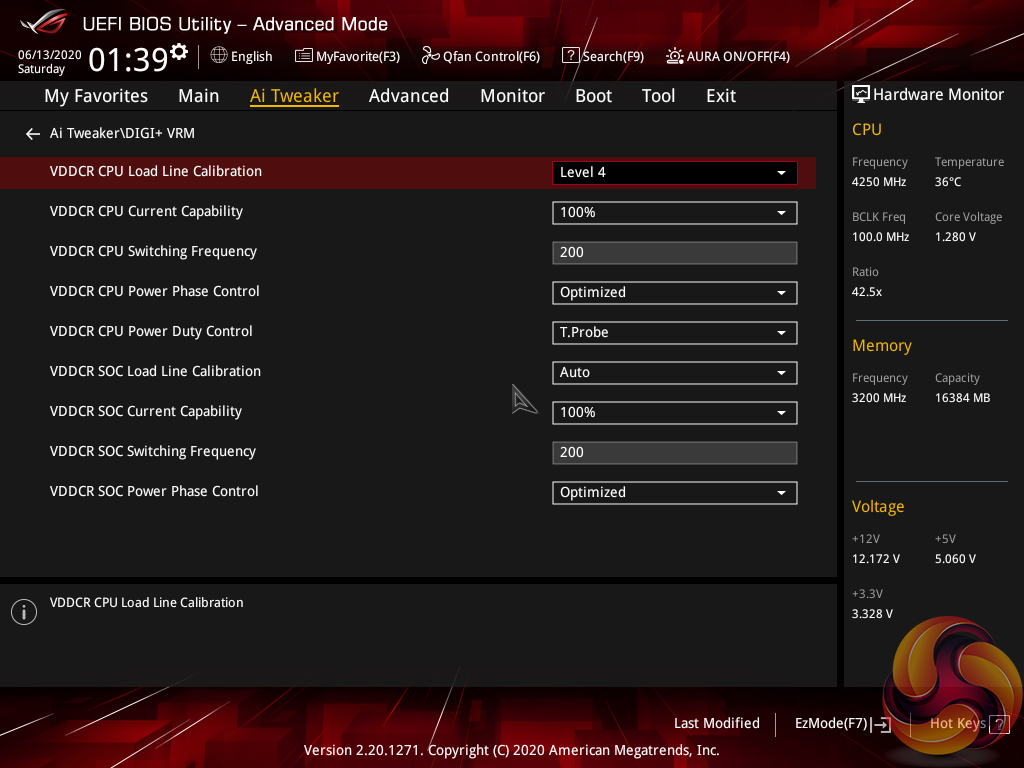This screenshot has width=1024, height=768.
Task: Click the settings gear next to the clock
Action: coord(179,51)
